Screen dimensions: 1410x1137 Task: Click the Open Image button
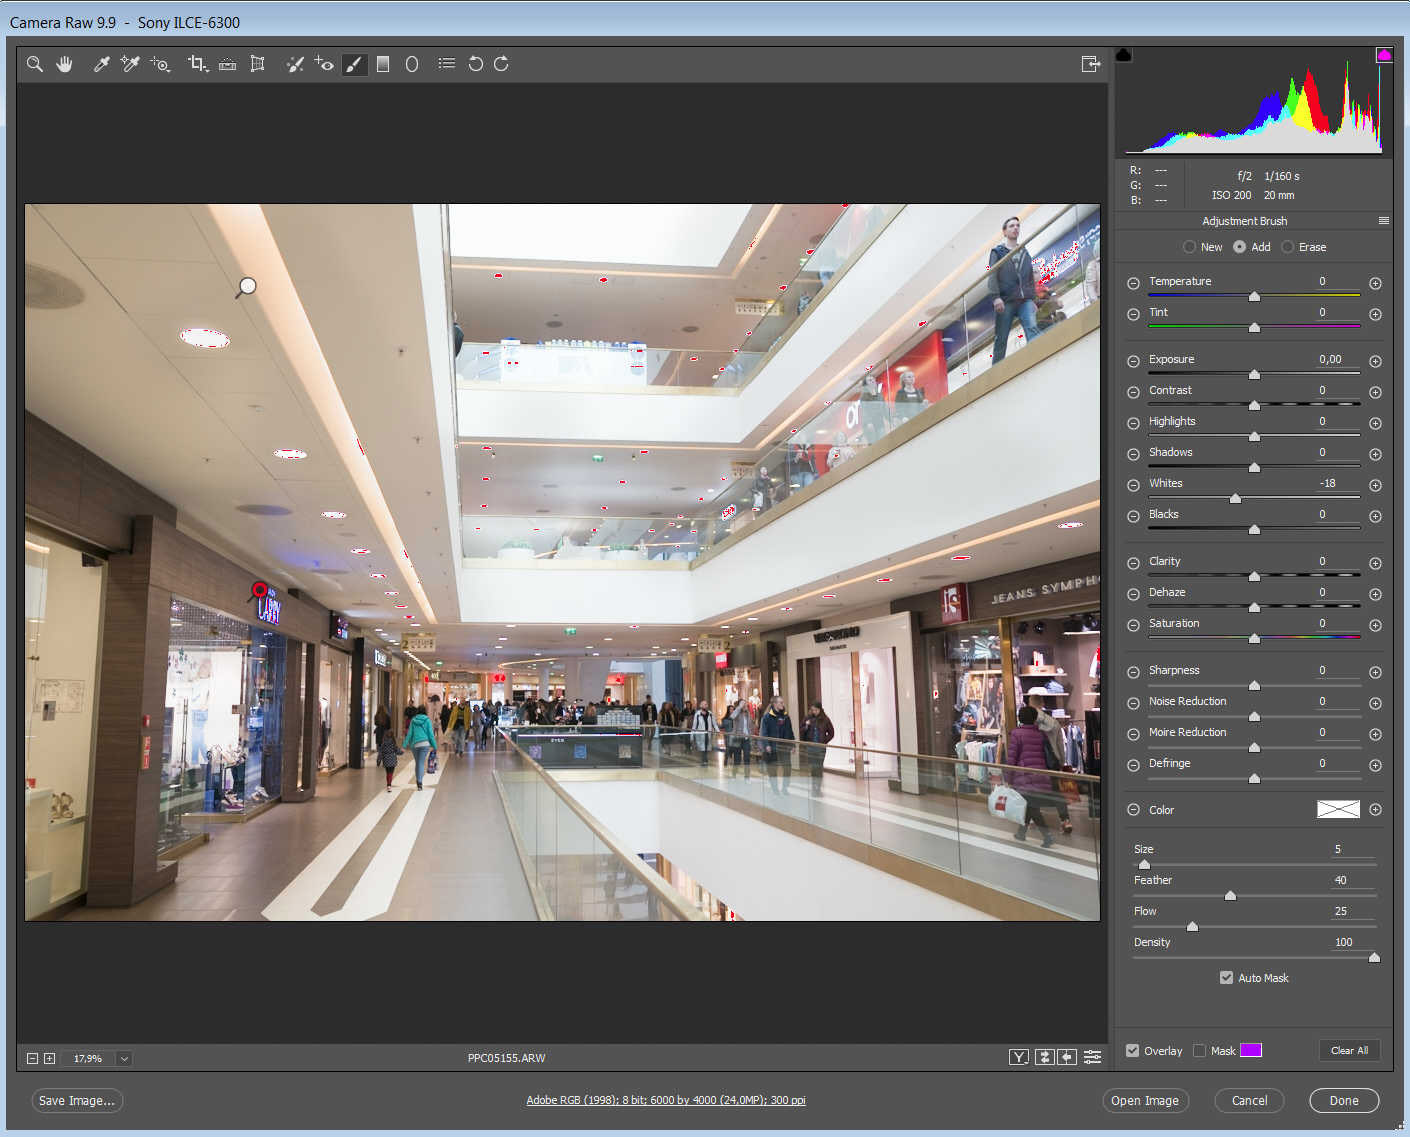click(x=1145, y=1100)
